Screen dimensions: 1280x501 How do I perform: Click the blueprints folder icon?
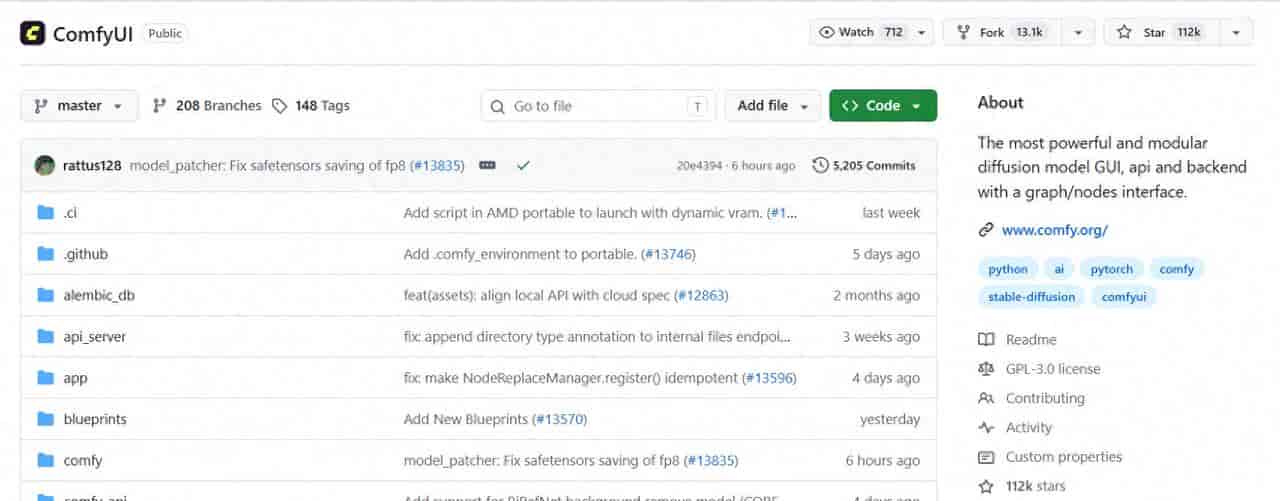[45, 419]
